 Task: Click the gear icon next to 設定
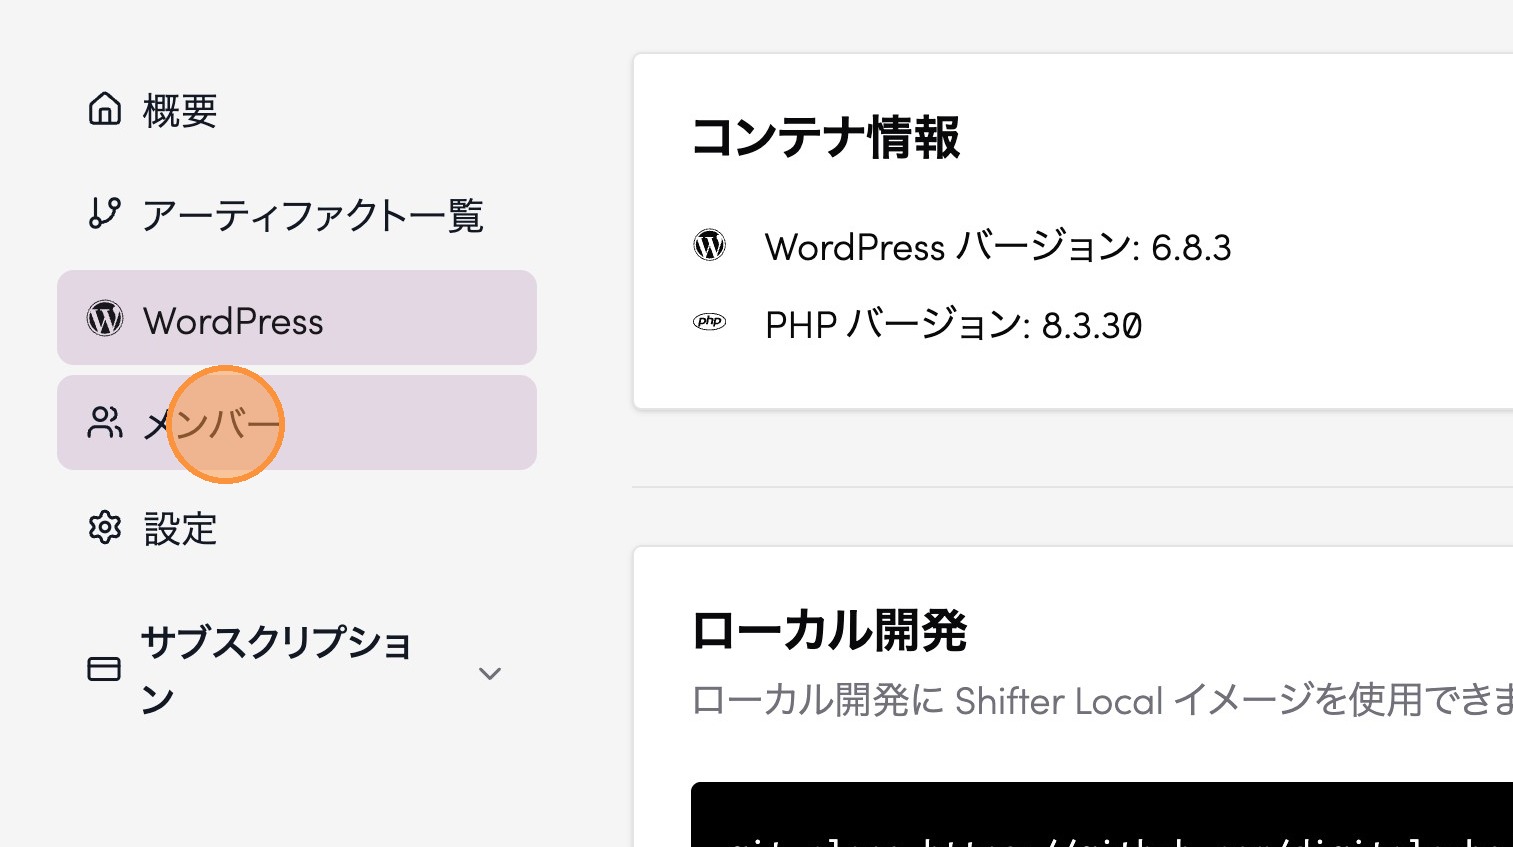coord(105,527)
